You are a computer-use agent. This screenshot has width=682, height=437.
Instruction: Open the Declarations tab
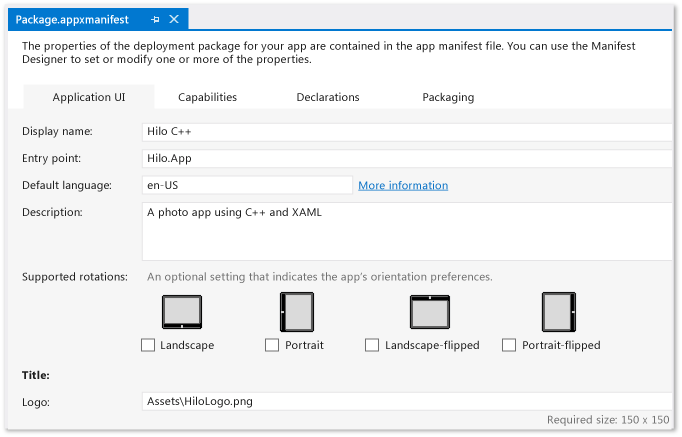328,97
